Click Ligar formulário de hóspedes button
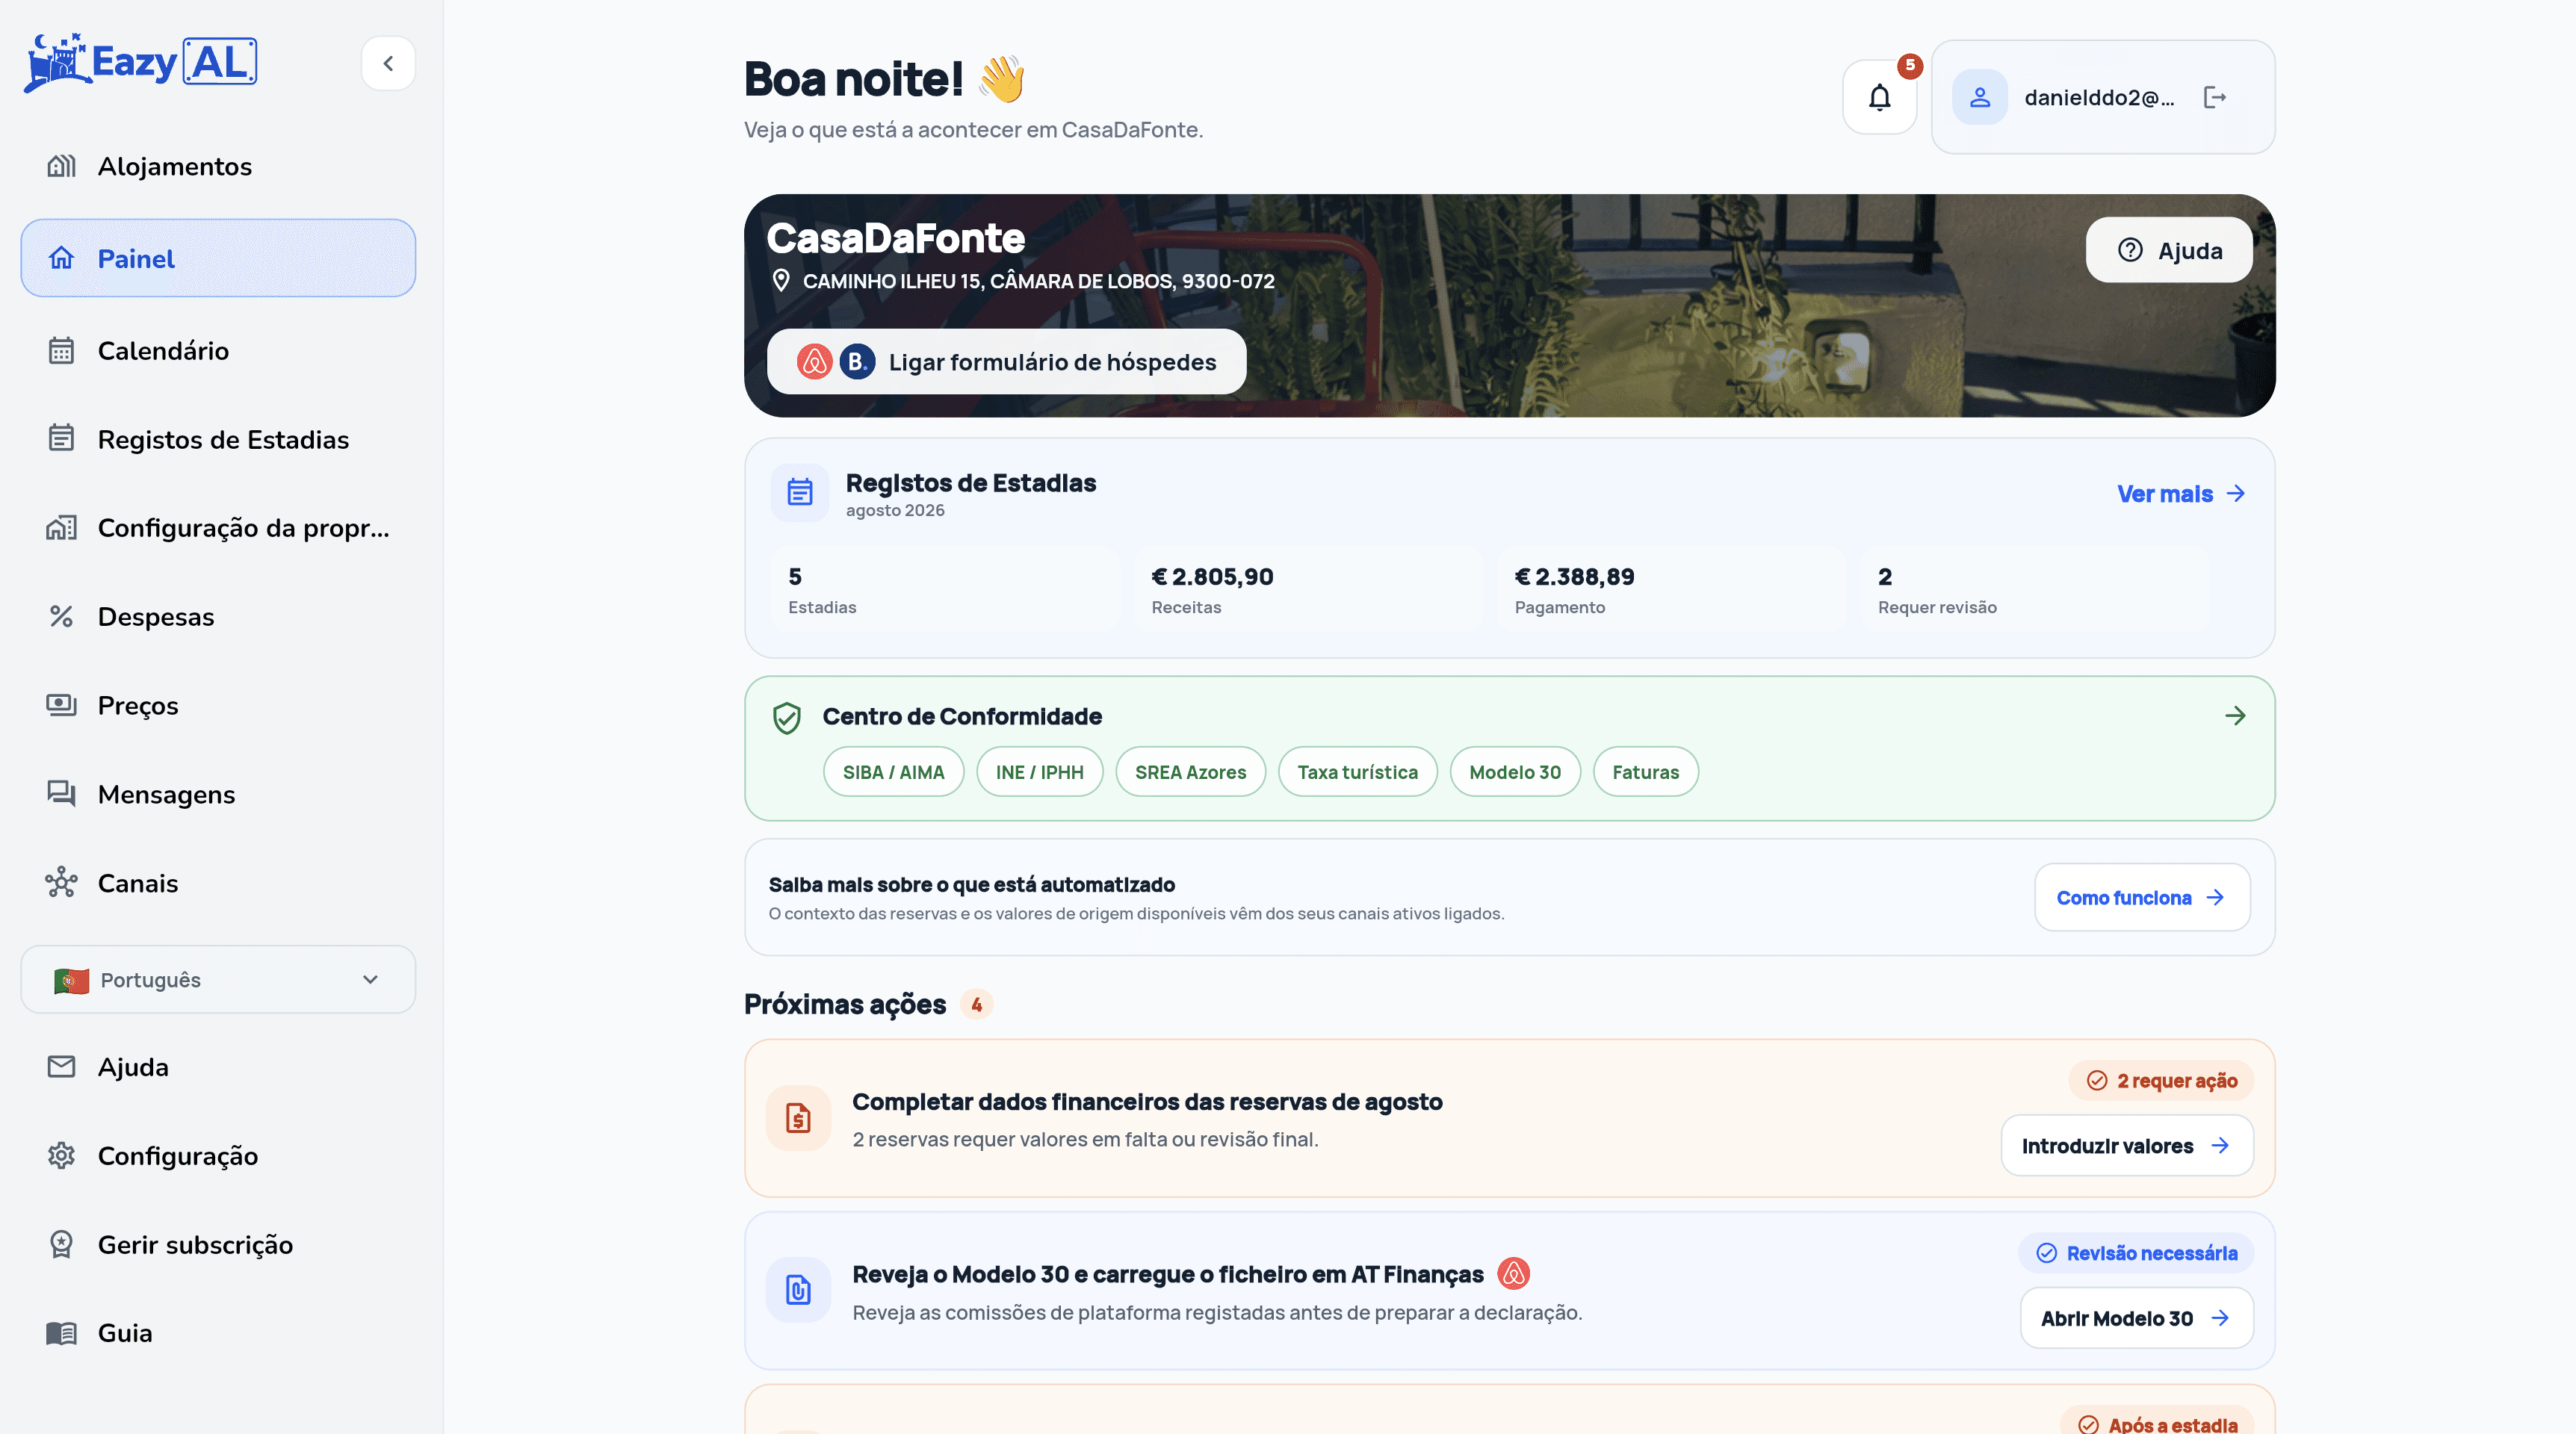Screen dimensions: 2576x1434 click(x=1006, y=362)
